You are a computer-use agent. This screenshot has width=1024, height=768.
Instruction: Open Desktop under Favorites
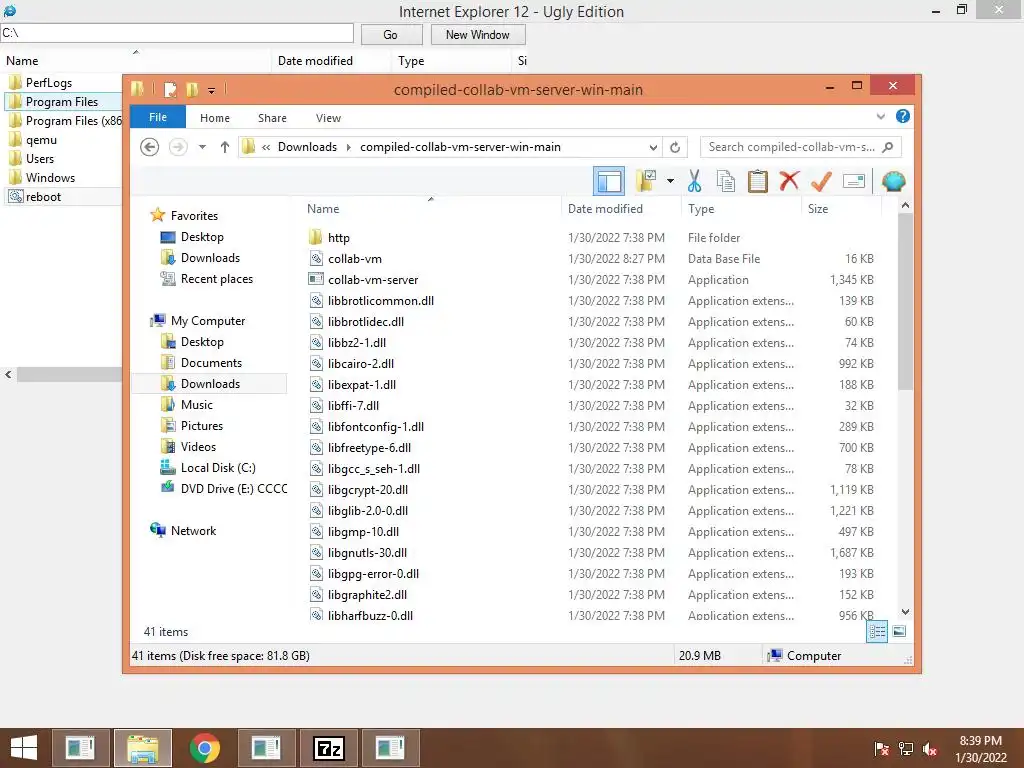[202, 236]
